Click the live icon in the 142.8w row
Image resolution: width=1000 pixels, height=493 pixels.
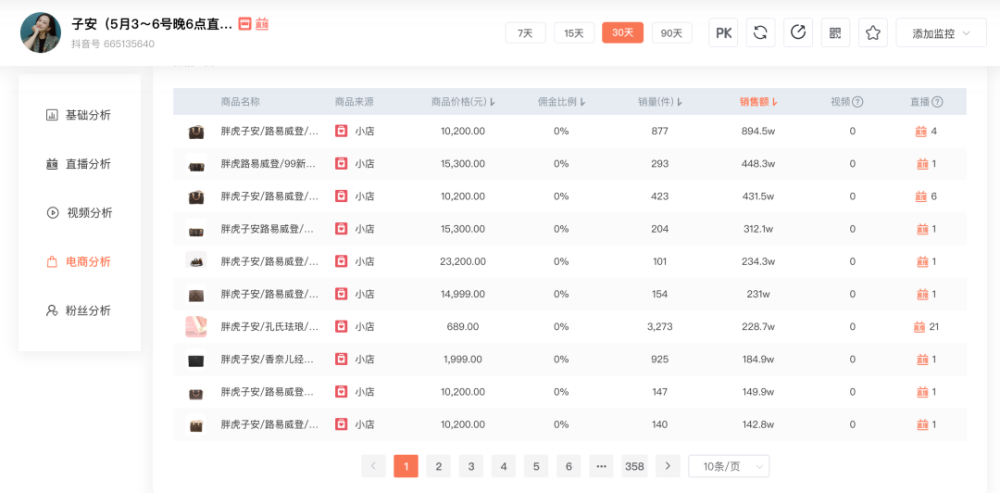(922, 425)
